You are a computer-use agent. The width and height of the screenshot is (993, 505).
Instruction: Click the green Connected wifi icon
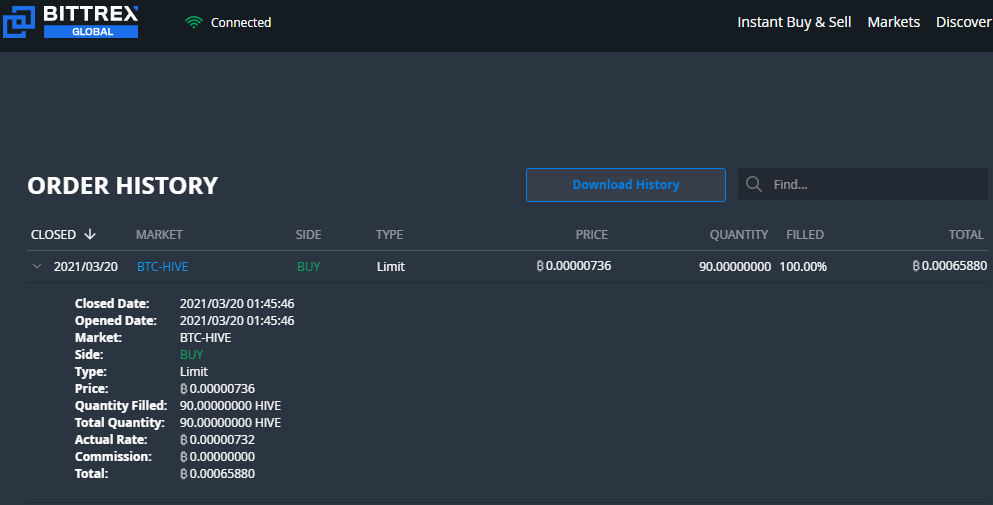click(194, 22)
